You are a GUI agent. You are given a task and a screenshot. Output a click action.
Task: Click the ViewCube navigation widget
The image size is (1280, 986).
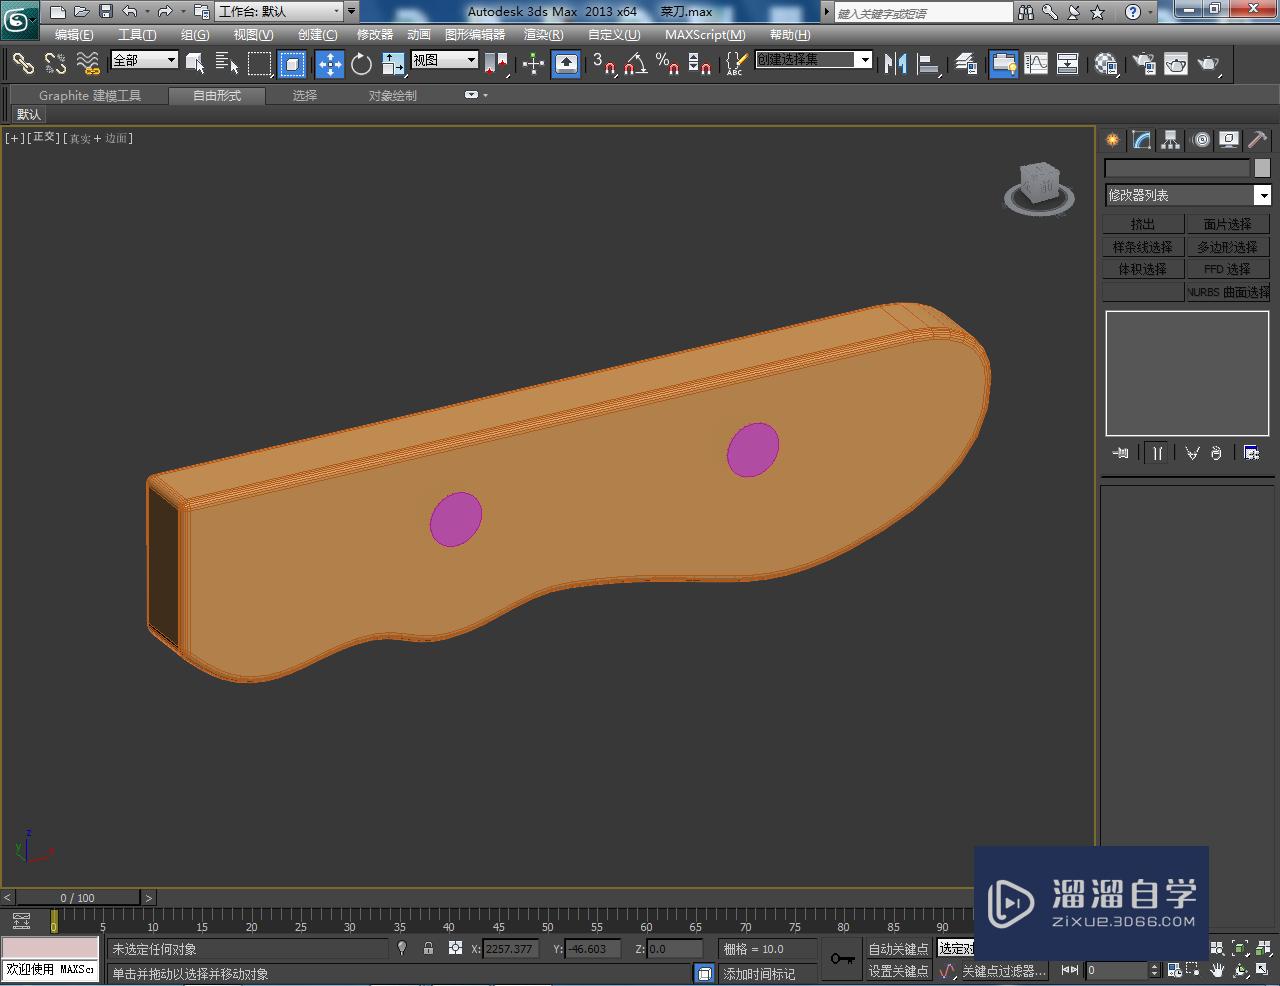pyautogui.click(x=1040, y=189)
